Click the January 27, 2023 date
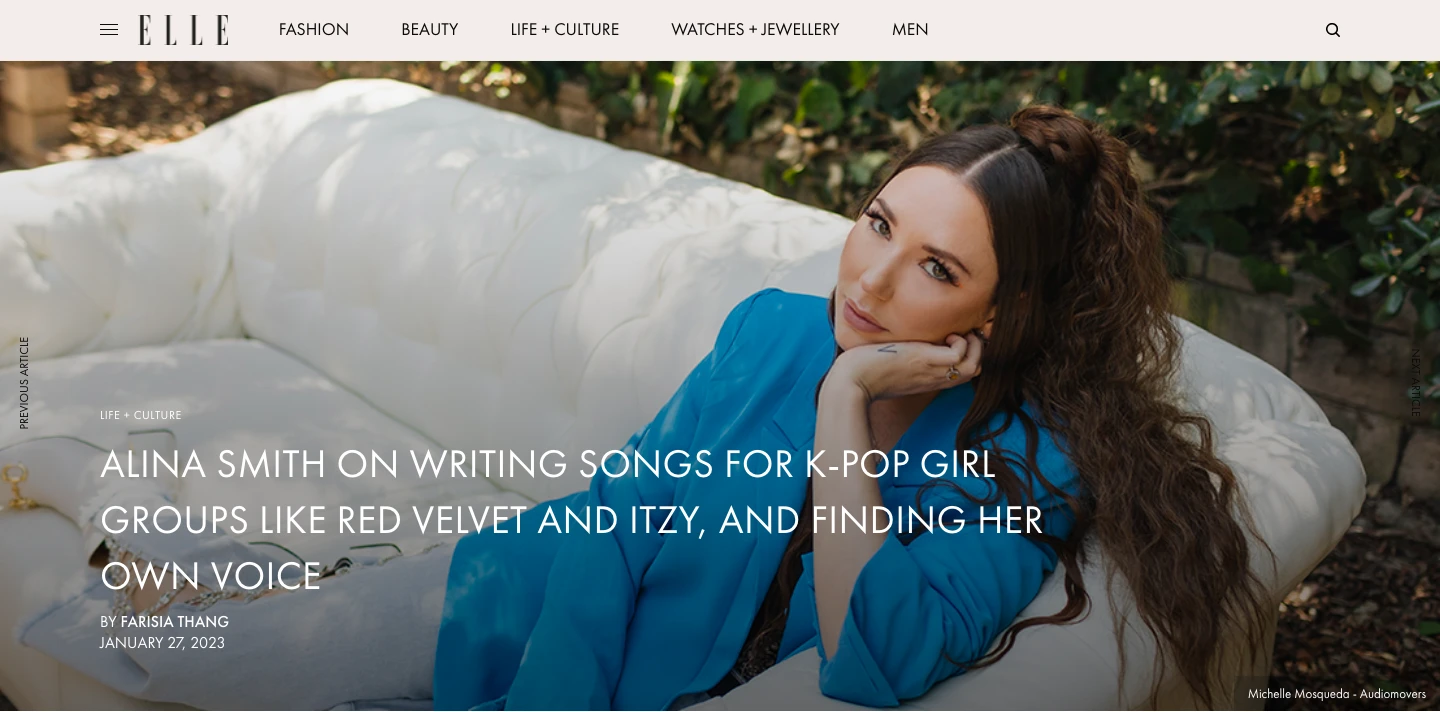 [x=162, y=643]
